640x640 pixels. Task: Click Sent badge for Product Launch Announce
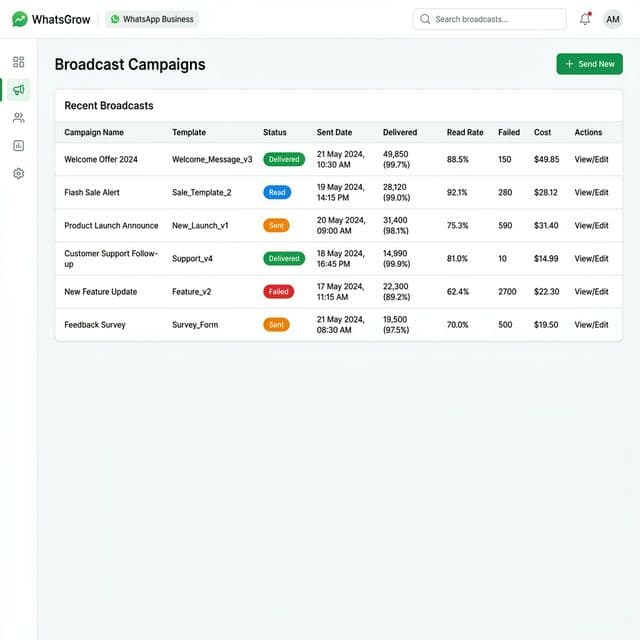tap(276, 226)
